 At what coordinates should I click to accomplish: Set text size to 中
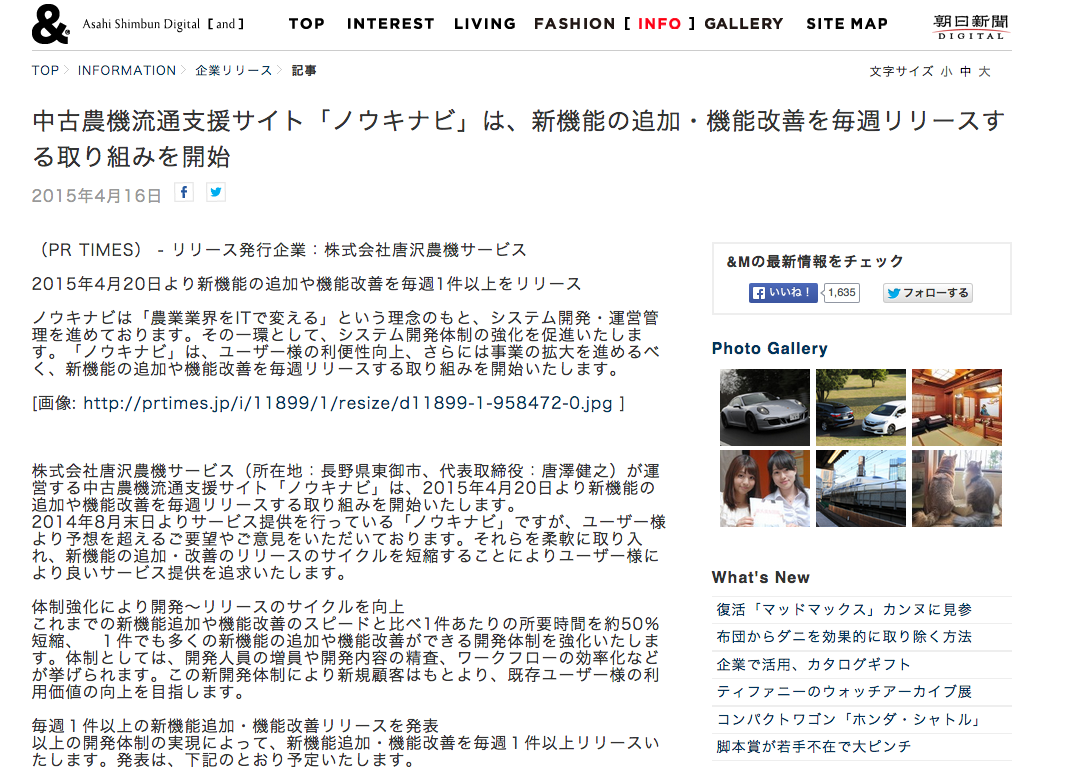coord(966,71)
